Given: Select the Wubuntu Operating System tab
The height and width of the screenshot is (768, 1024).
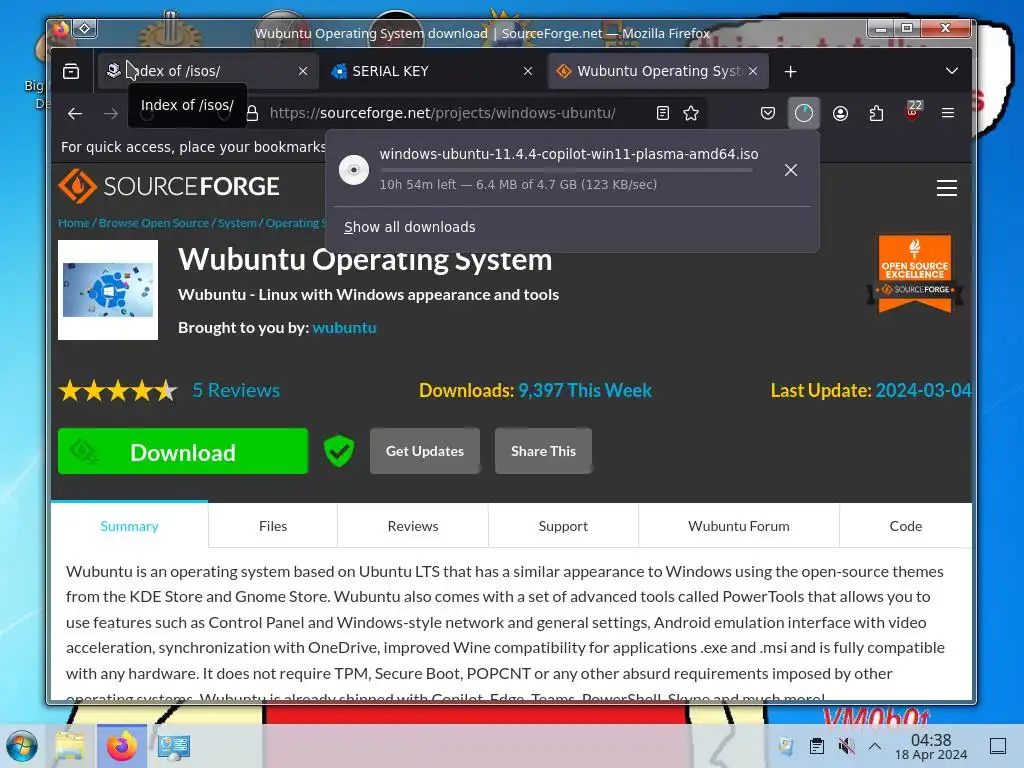Looking at the screenshot, I should click(x=658, y=71).
